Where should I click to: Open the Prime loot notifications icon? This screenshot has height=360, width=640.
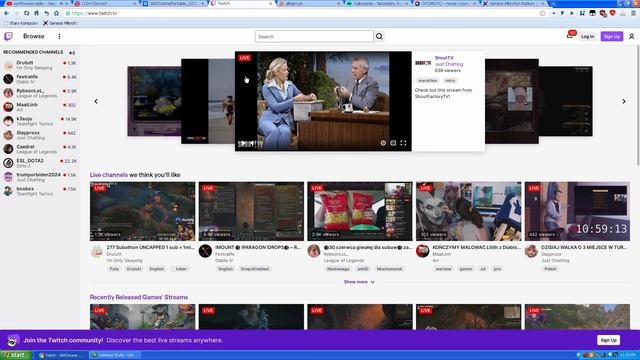pyautogui.click(x=570, y=36)
